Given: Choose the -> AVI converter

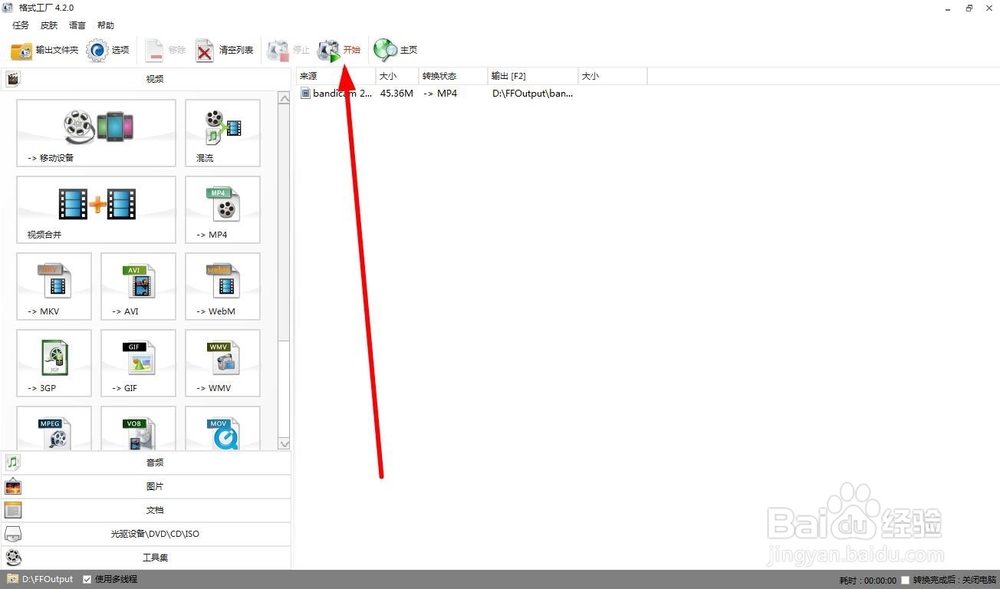Looking at the screenshot, I should 138,286.
